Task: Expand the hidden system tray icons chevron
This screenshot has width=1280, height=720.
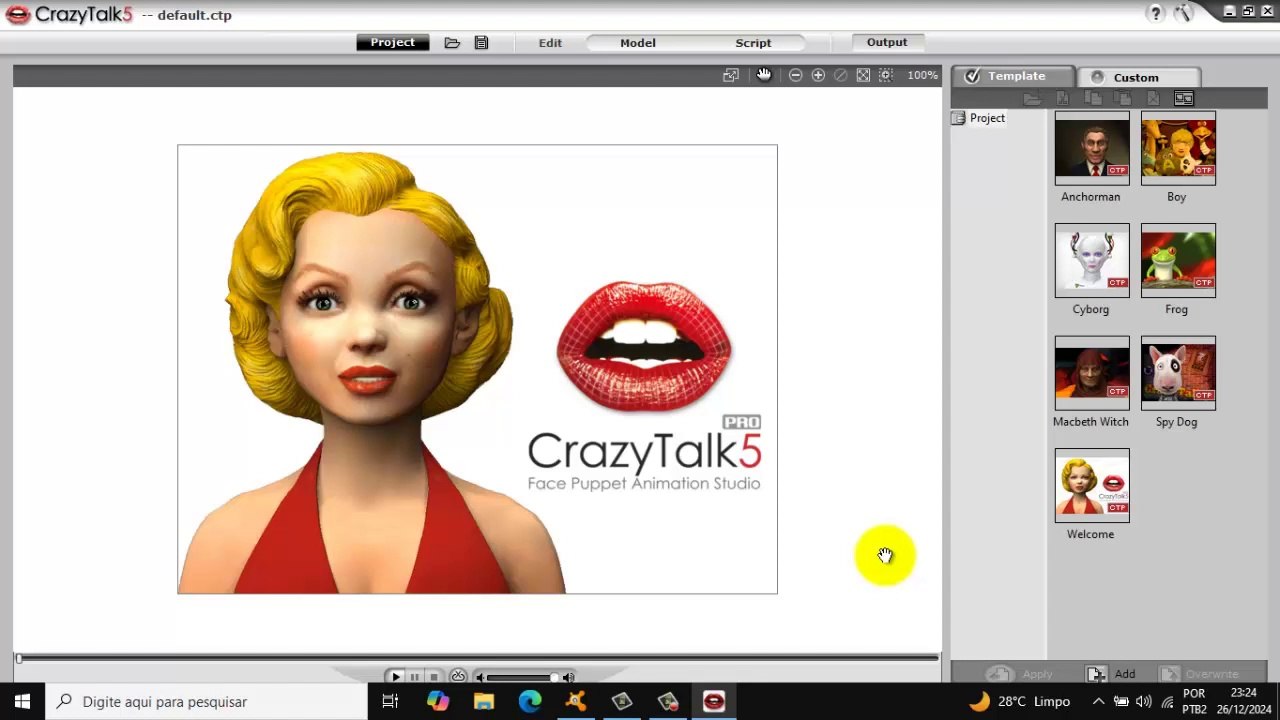Action: 1098,701
